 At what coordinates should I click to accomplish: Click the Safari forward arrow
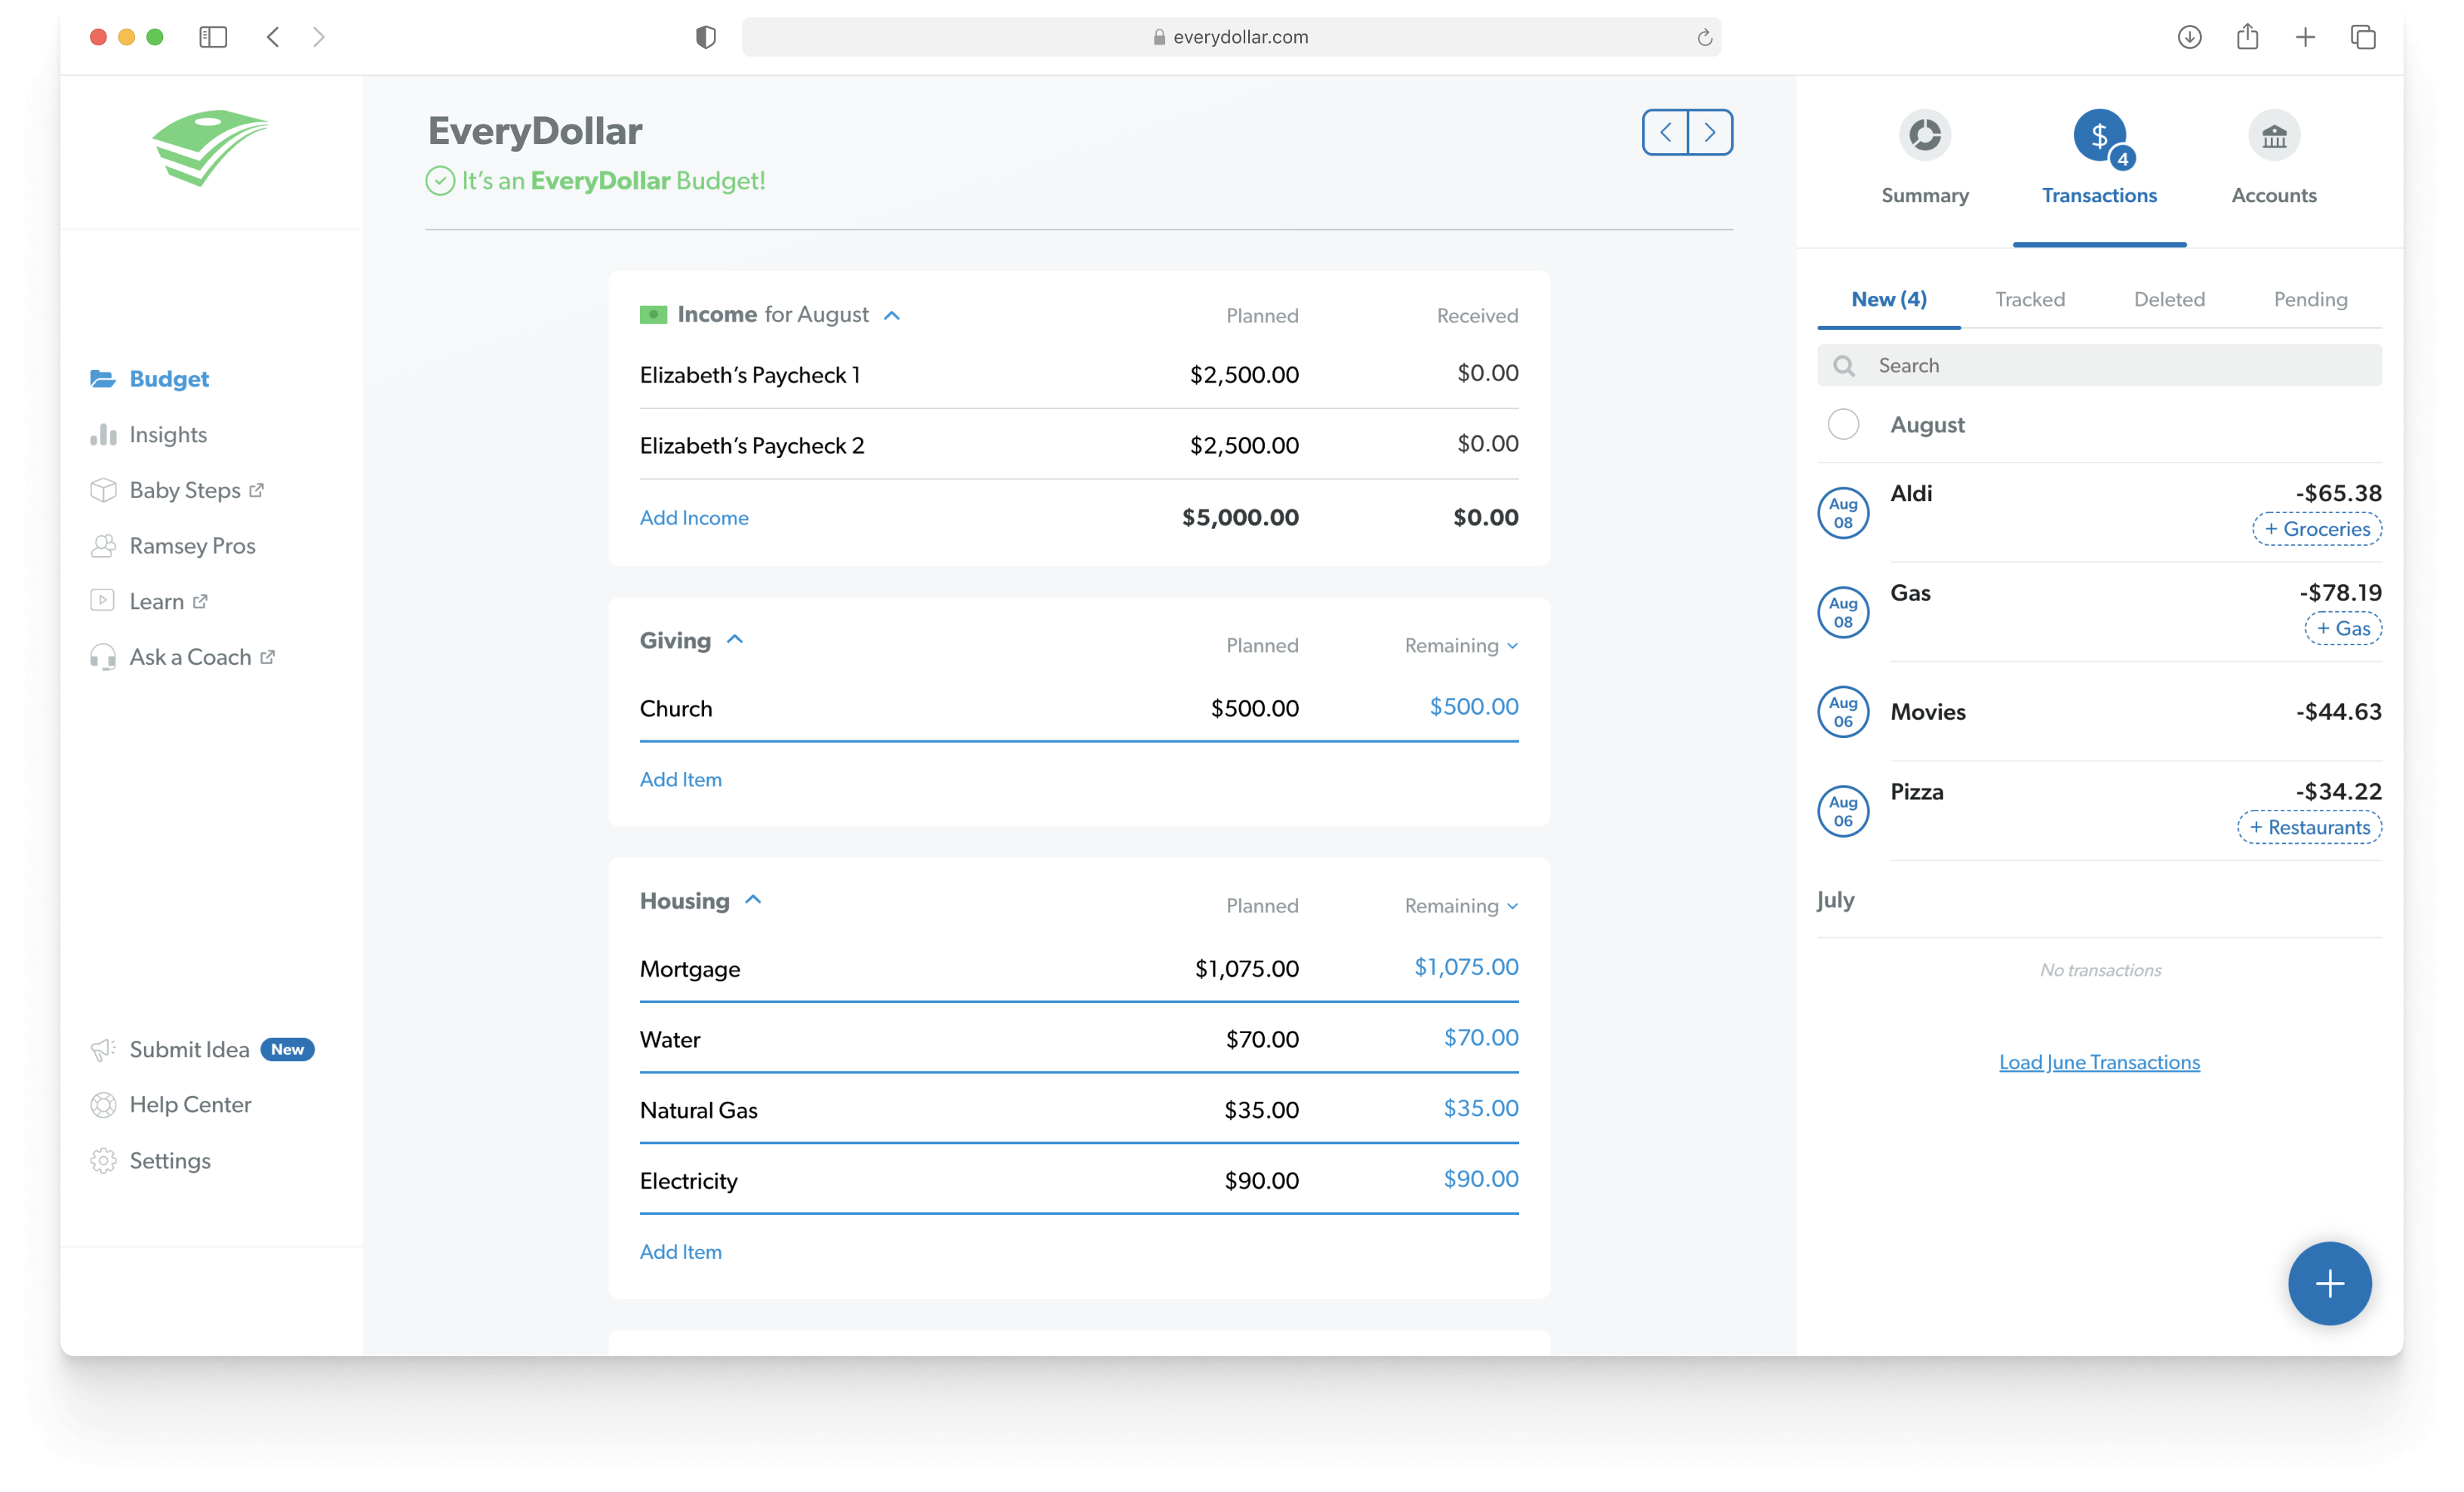click(319, 37)
